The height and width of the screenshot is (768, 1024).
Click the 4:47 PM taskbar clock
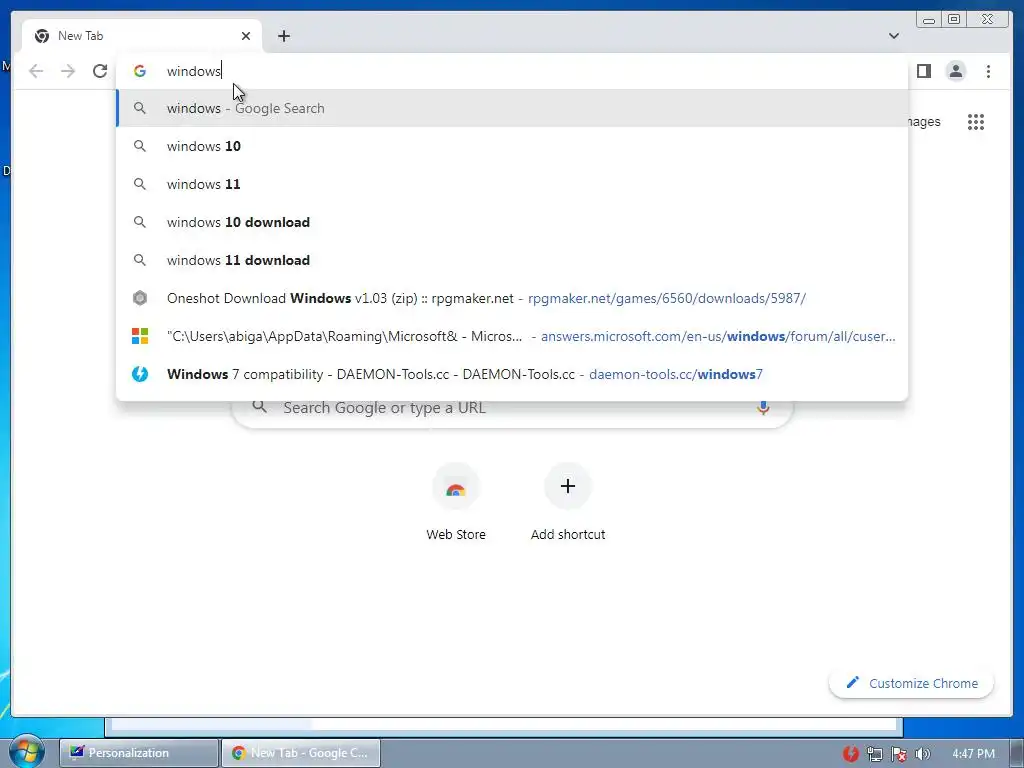[x=973, y=754]
